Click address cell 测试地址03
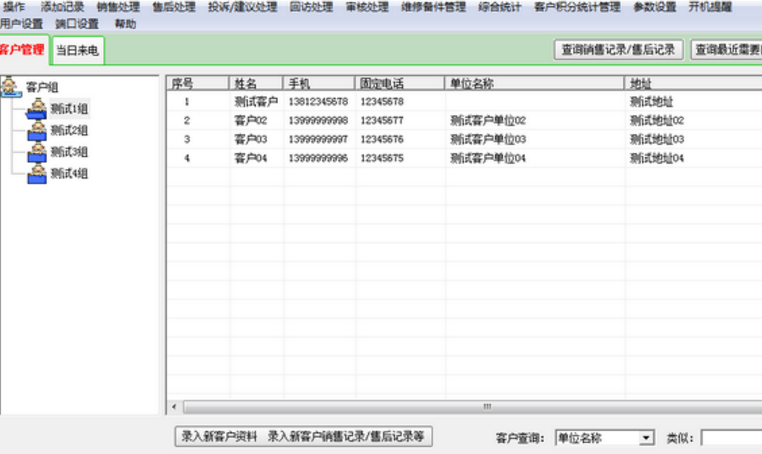762x454 pixels. pos(657,140)
